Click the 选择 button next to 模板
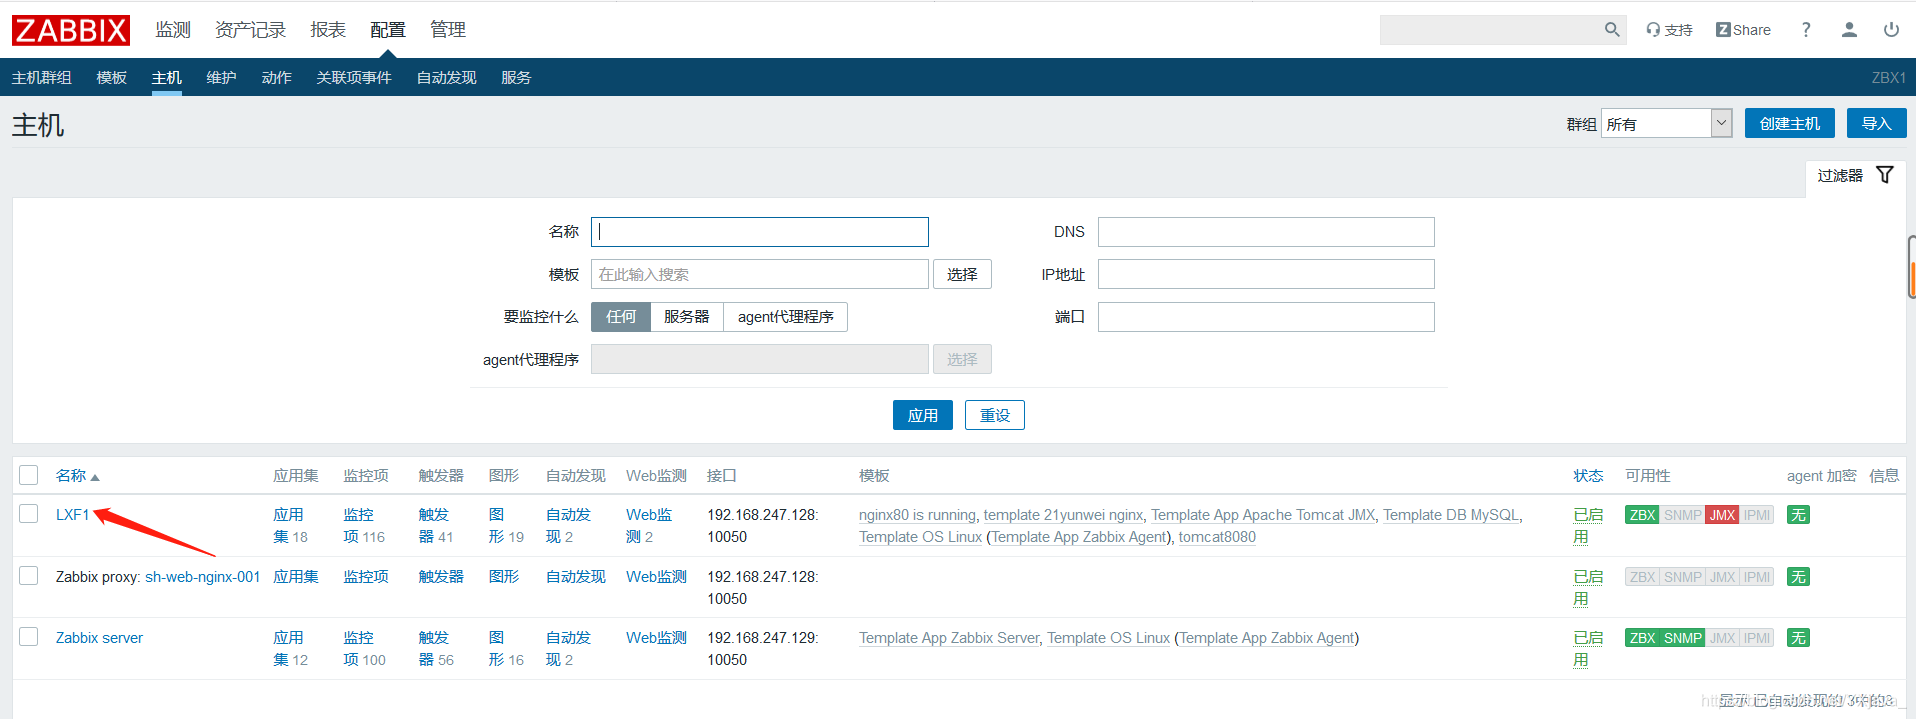This screenshot has height=719, width=1916. tap(962, 274)
